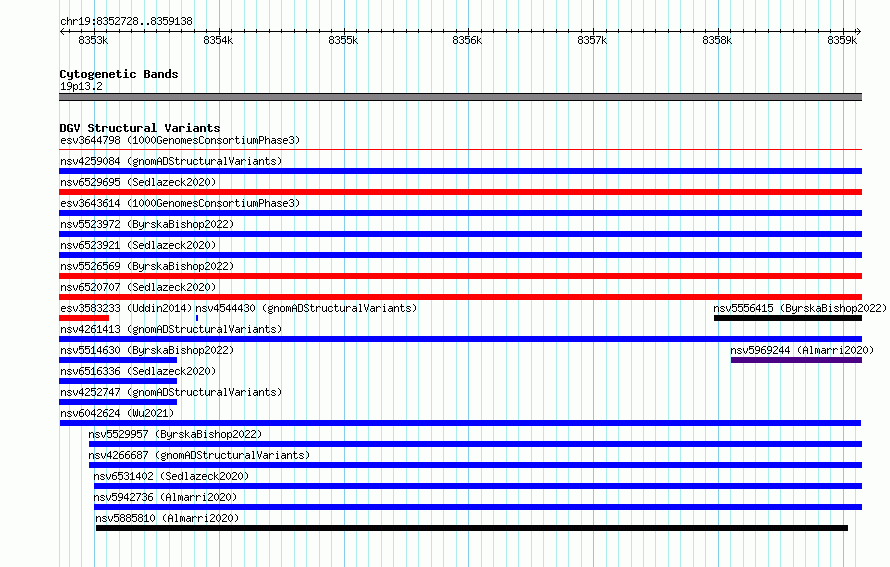Click the blue bar for nsv6523921
Image resolution: width=890 pixels, height=567 pixels.
460,255
